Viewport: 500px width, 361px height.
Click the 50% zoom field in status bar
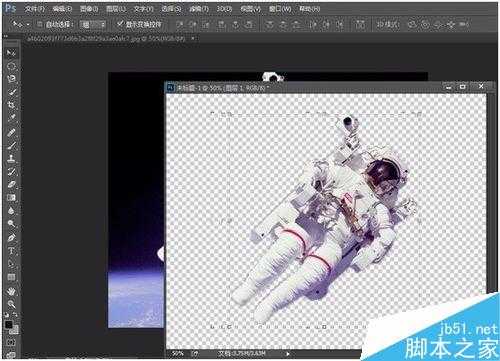[178, 354]
